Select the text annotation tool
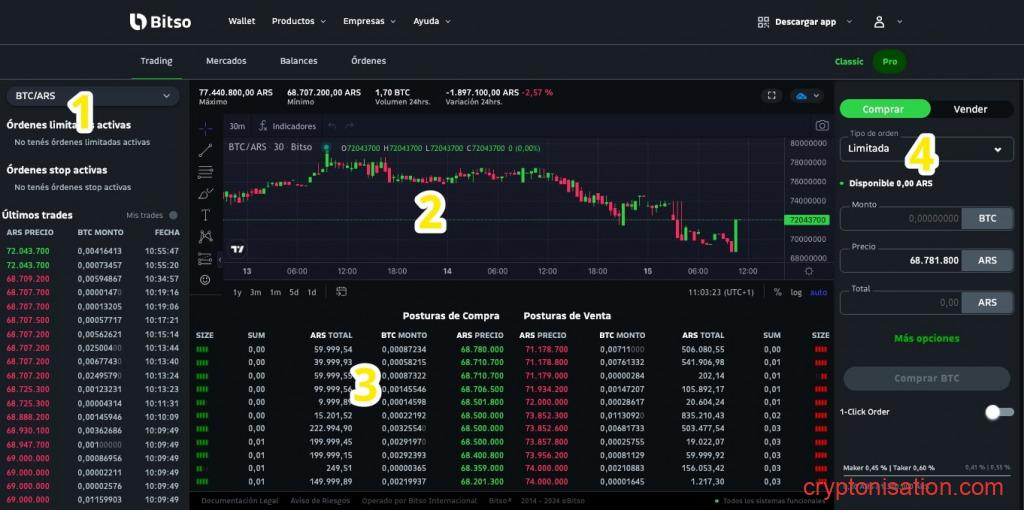The height and width of the screenshot is (510, 1024). click(x=205, y=215)
